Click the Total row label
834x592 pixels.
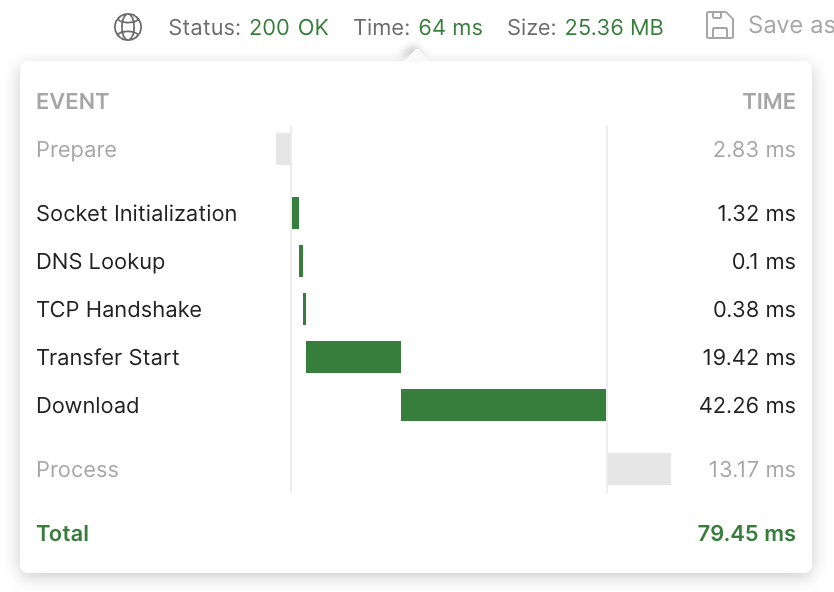pyautogui.click(x=63, y=533)
